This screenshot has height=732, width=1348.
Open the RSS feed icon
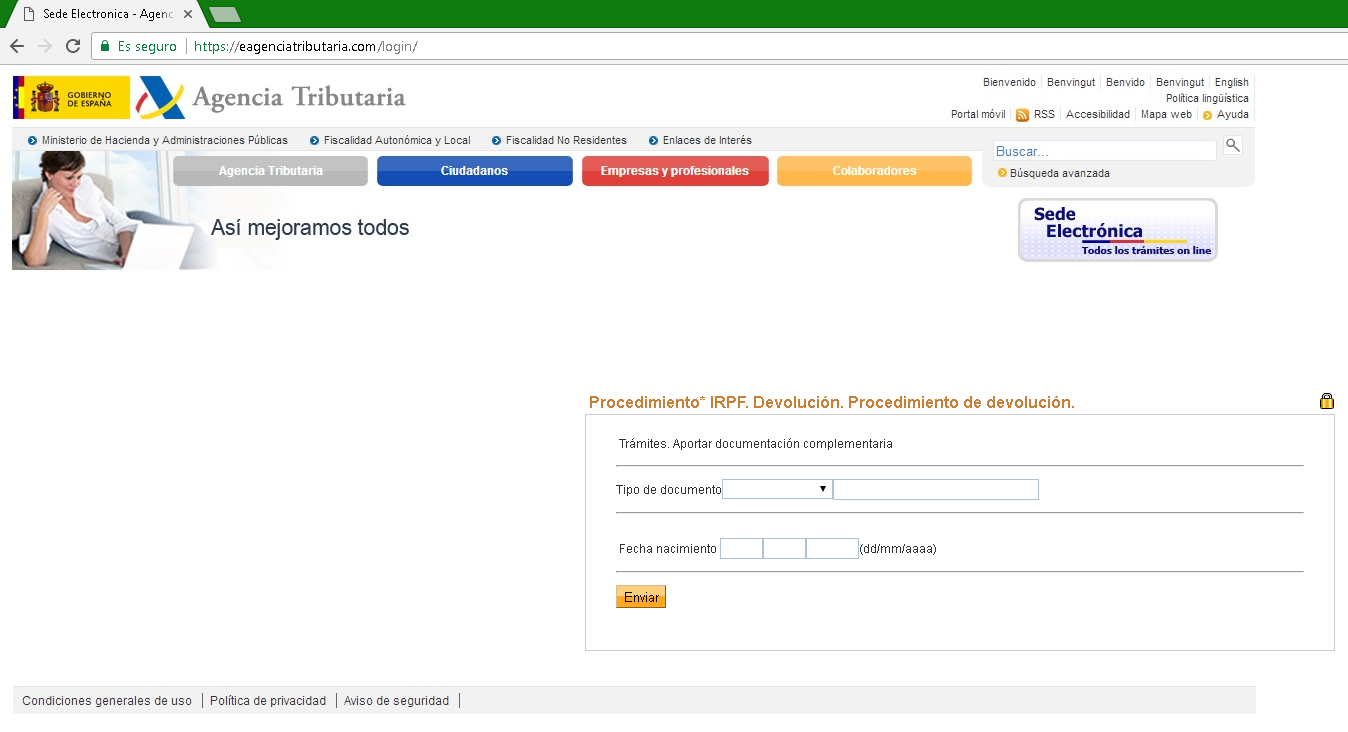pos(1022,115)
